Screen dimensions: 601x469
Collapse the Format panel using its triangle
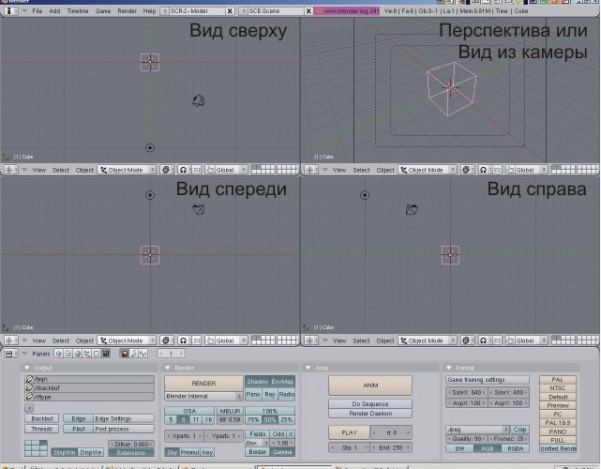[447, 367]
